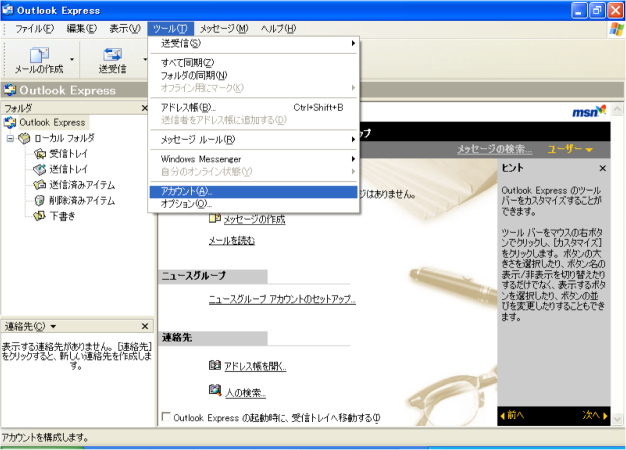Open dropdown arrow next to メールの作成
This screenshot has width=626, height=450.
(72, 59)
